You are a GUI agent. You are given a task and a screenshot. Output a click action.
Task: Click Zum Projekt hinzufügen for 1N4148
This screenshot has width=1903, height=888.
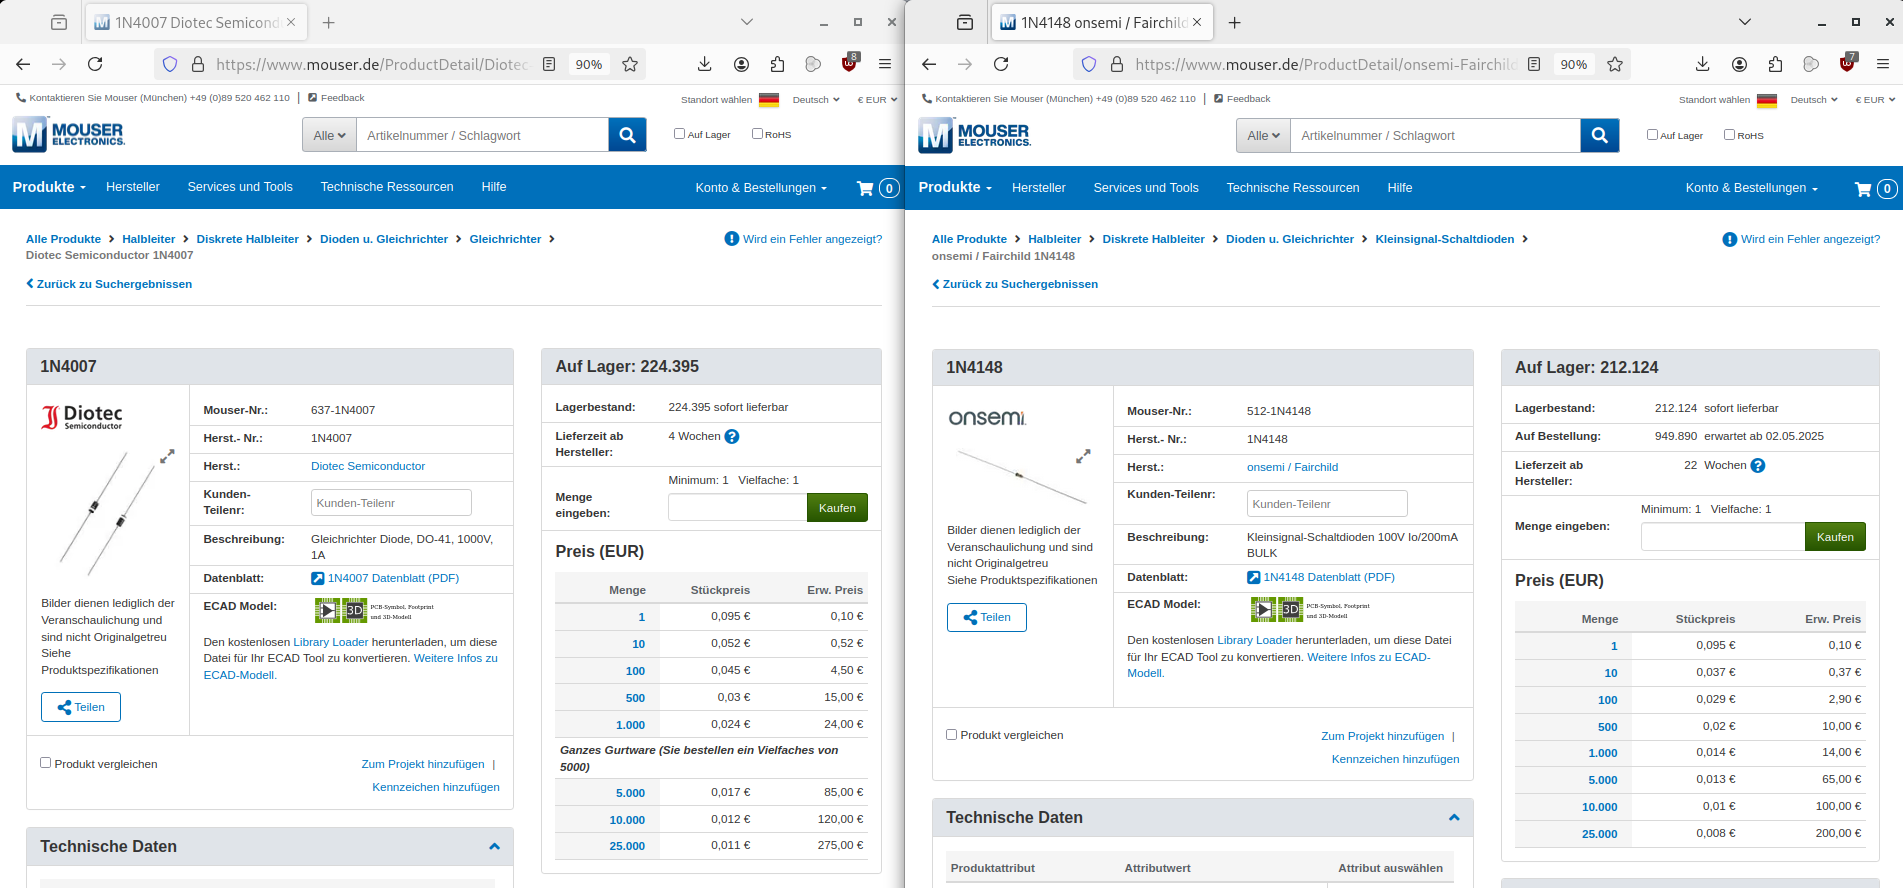tap(1382, 736)
